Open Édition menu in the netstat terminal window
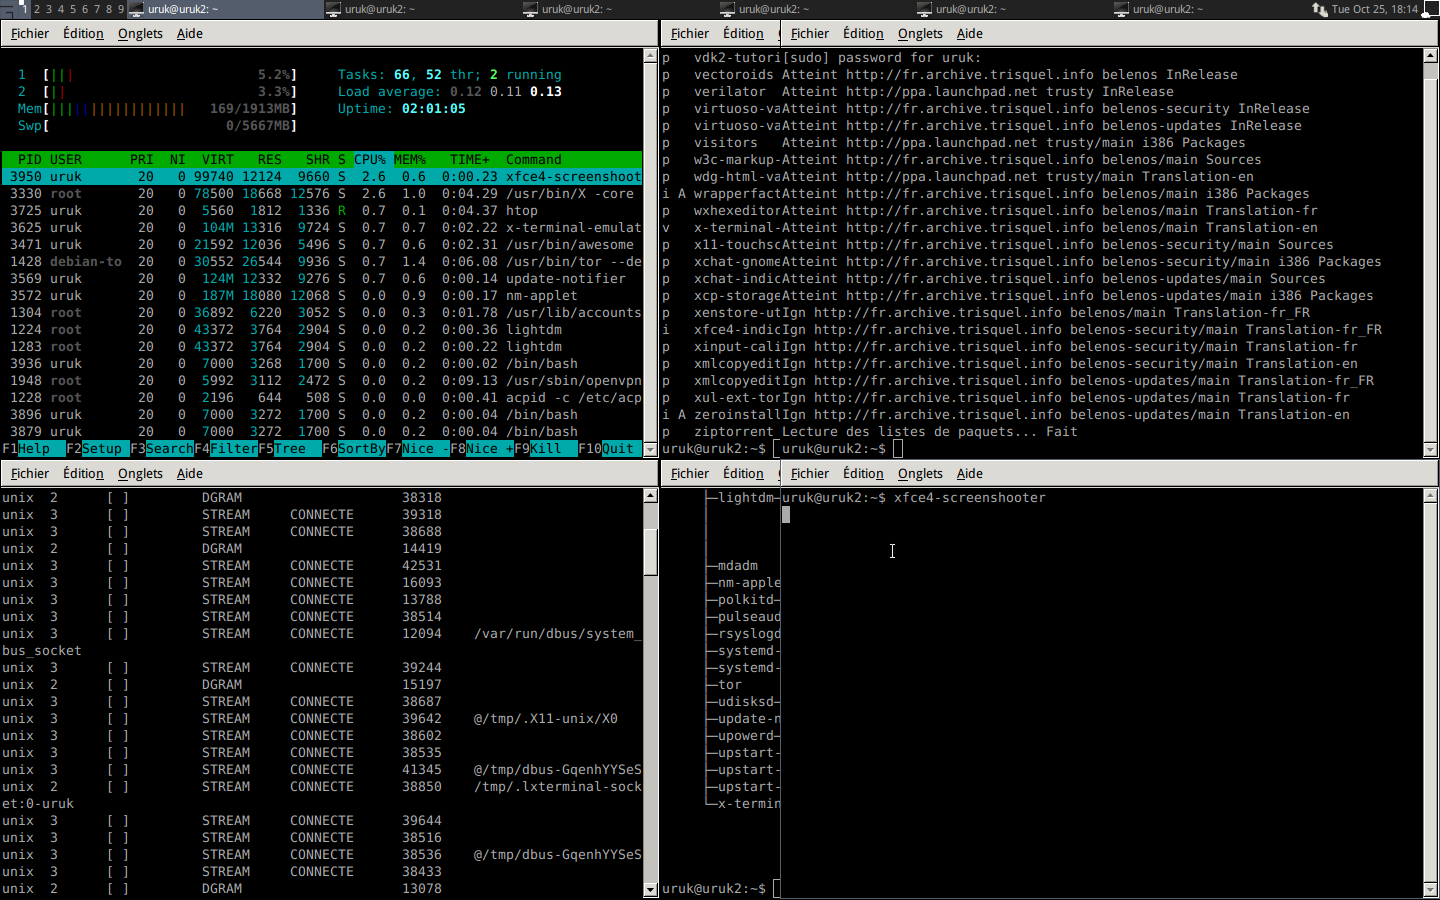 [x=83, y=473]
